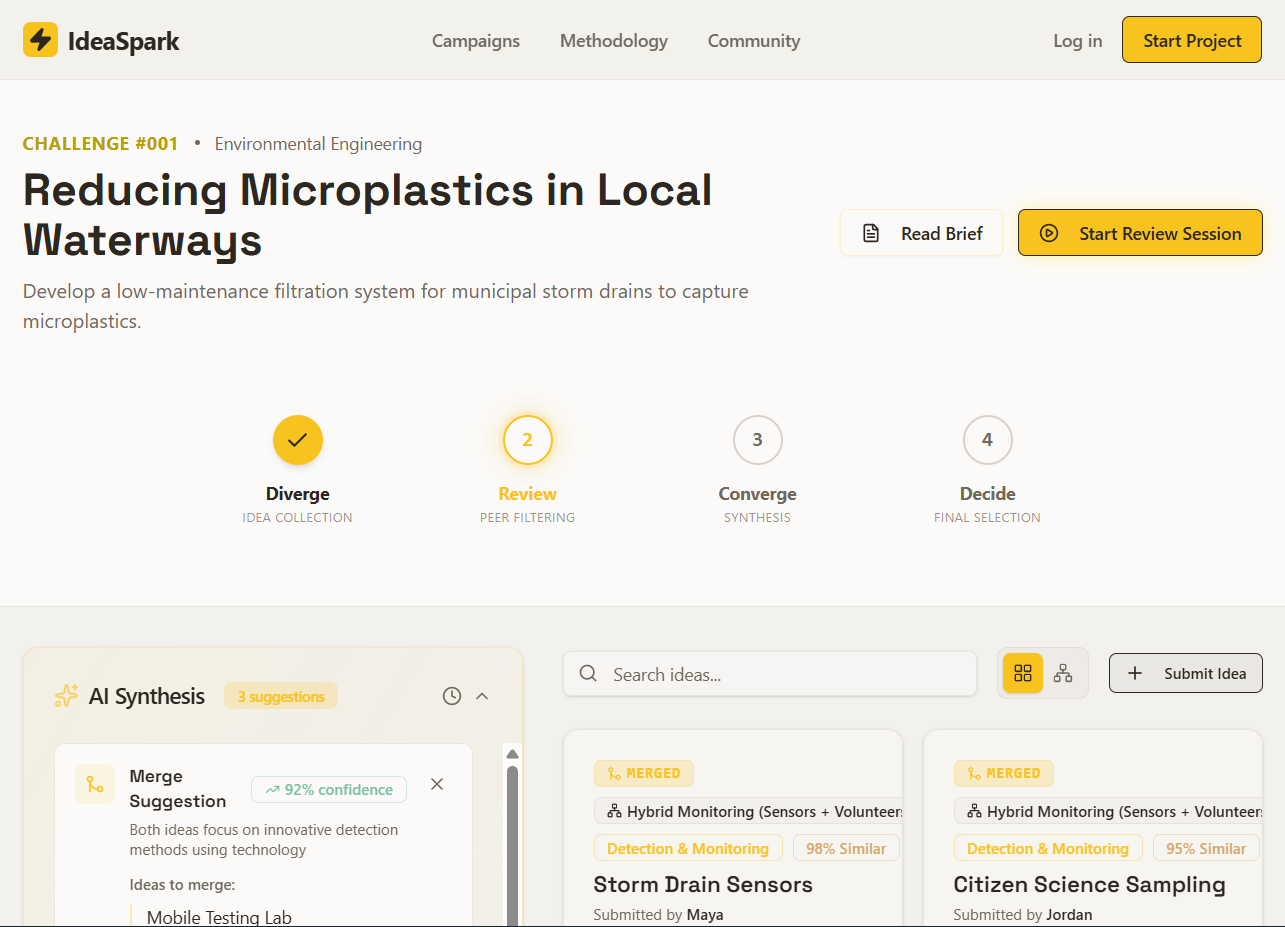Collapse the AI Synthesis panel
The image size is (1285, 927).
pyautogui.click(x=482, y=696)
